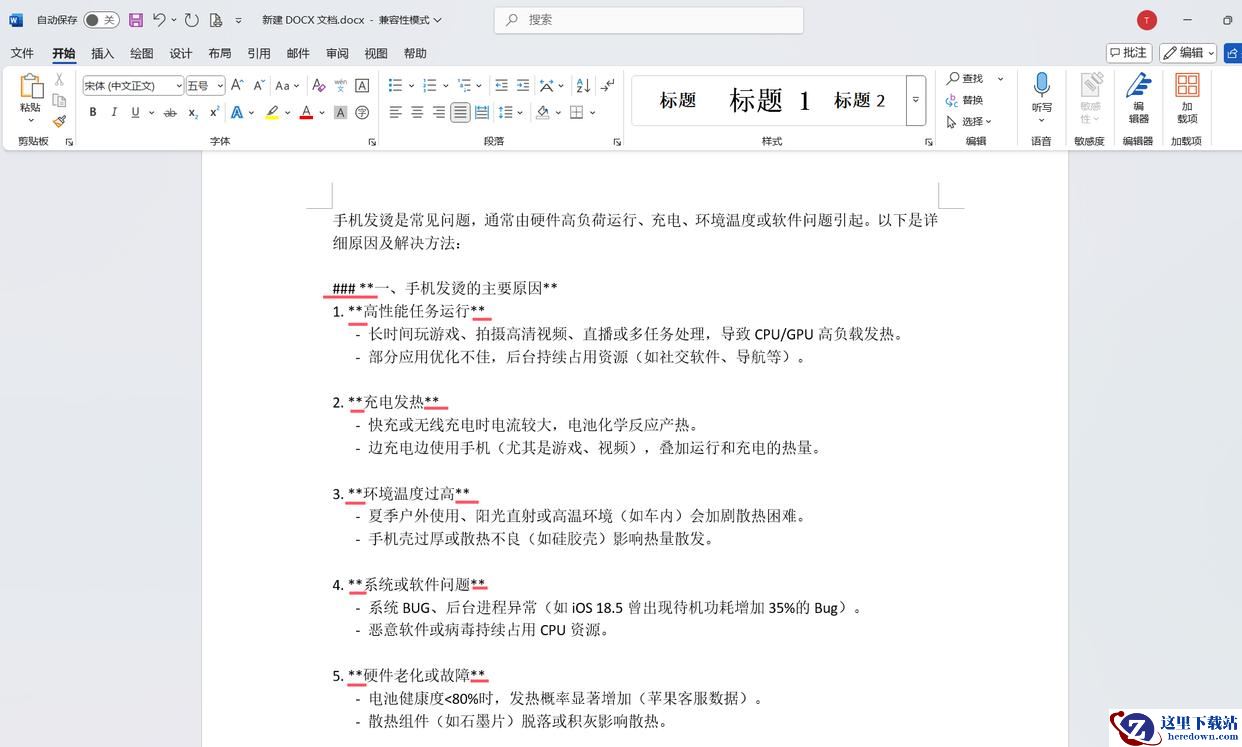
Task: Click the Sort (A-Z) icon
Action: 583,86
